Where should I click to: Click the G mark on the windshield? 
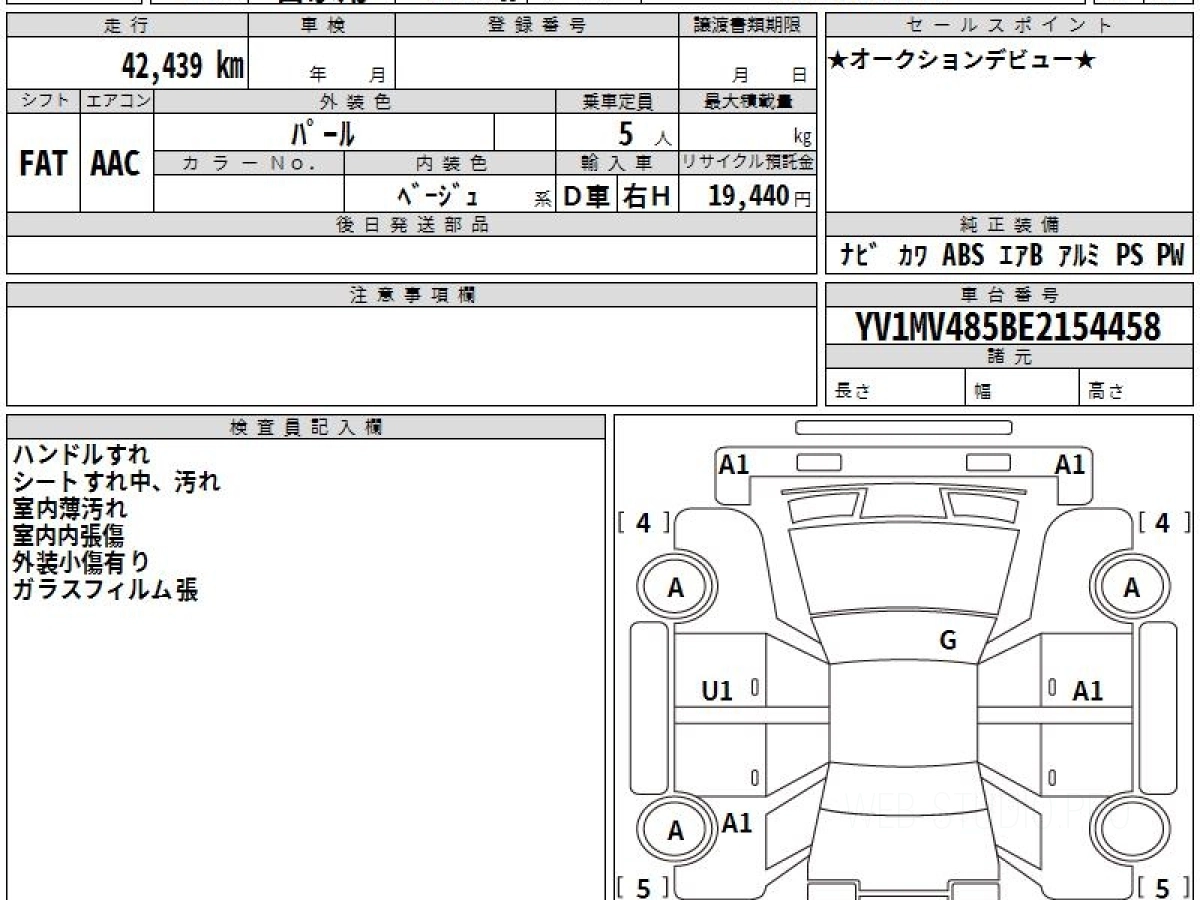(x=948, y=641)
